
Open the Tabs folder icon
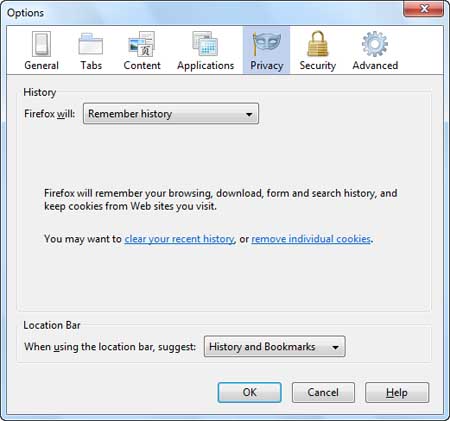[91, 44]
